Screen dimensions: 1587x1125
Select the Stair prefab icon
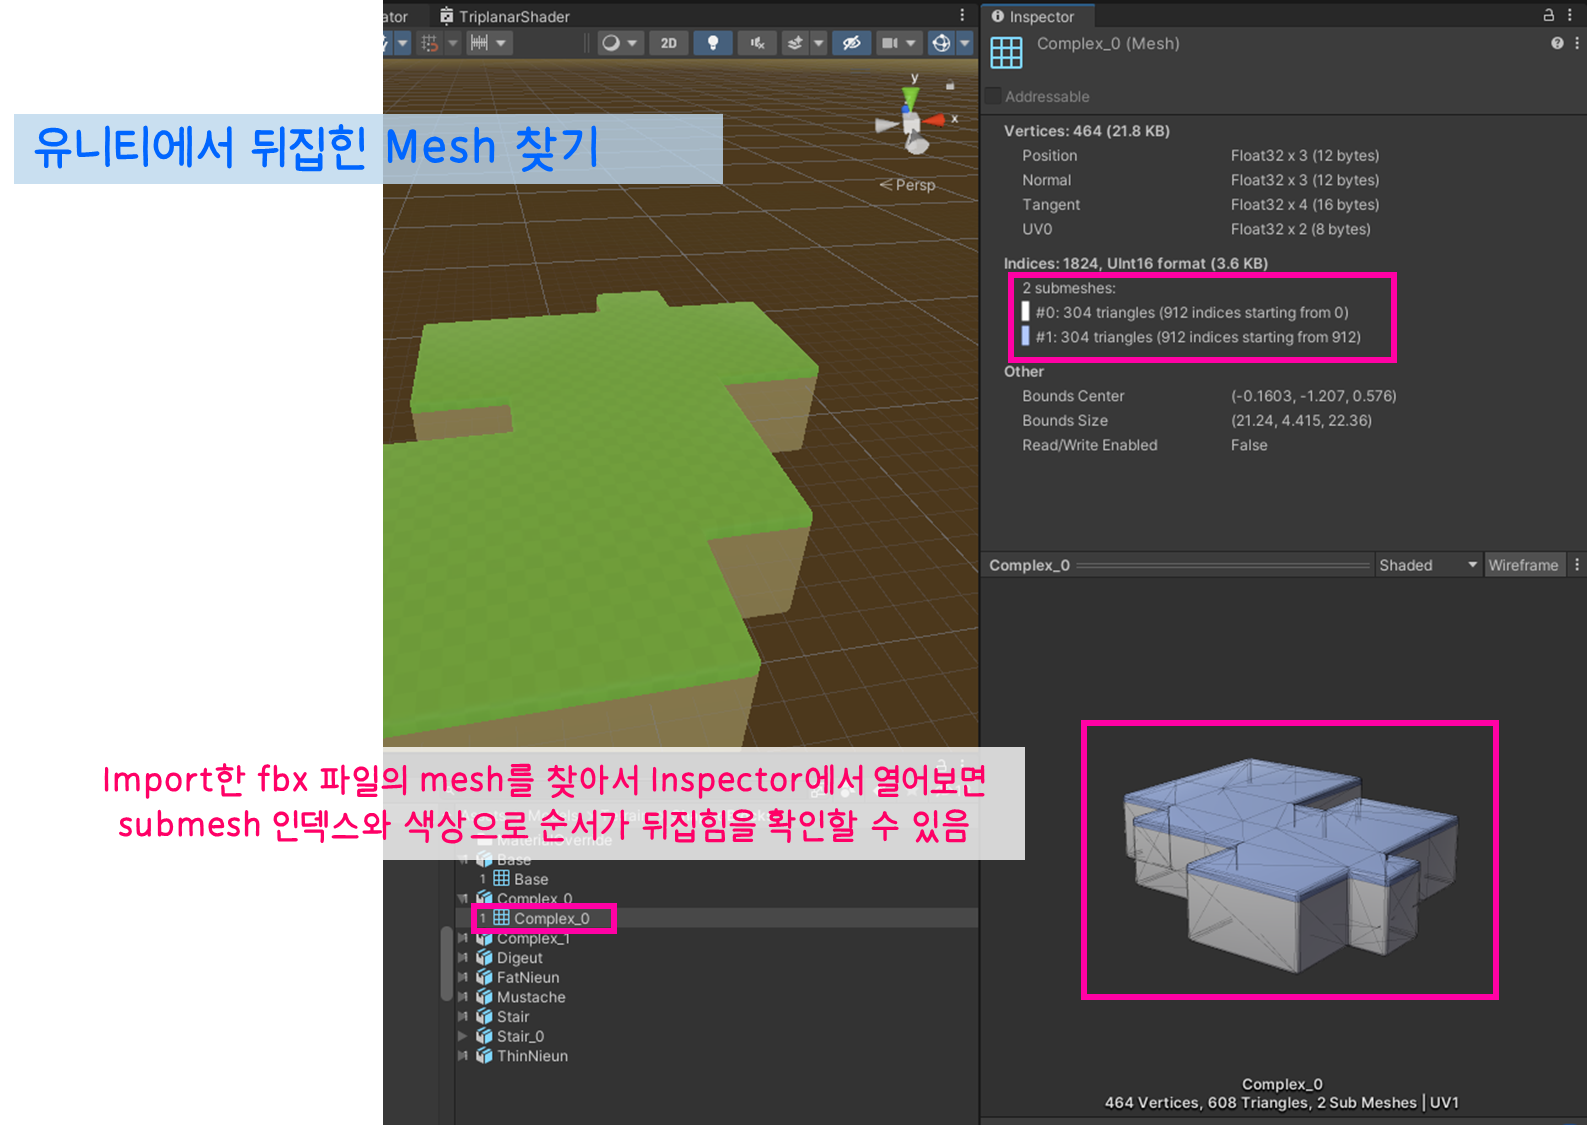pos(484,1016)
